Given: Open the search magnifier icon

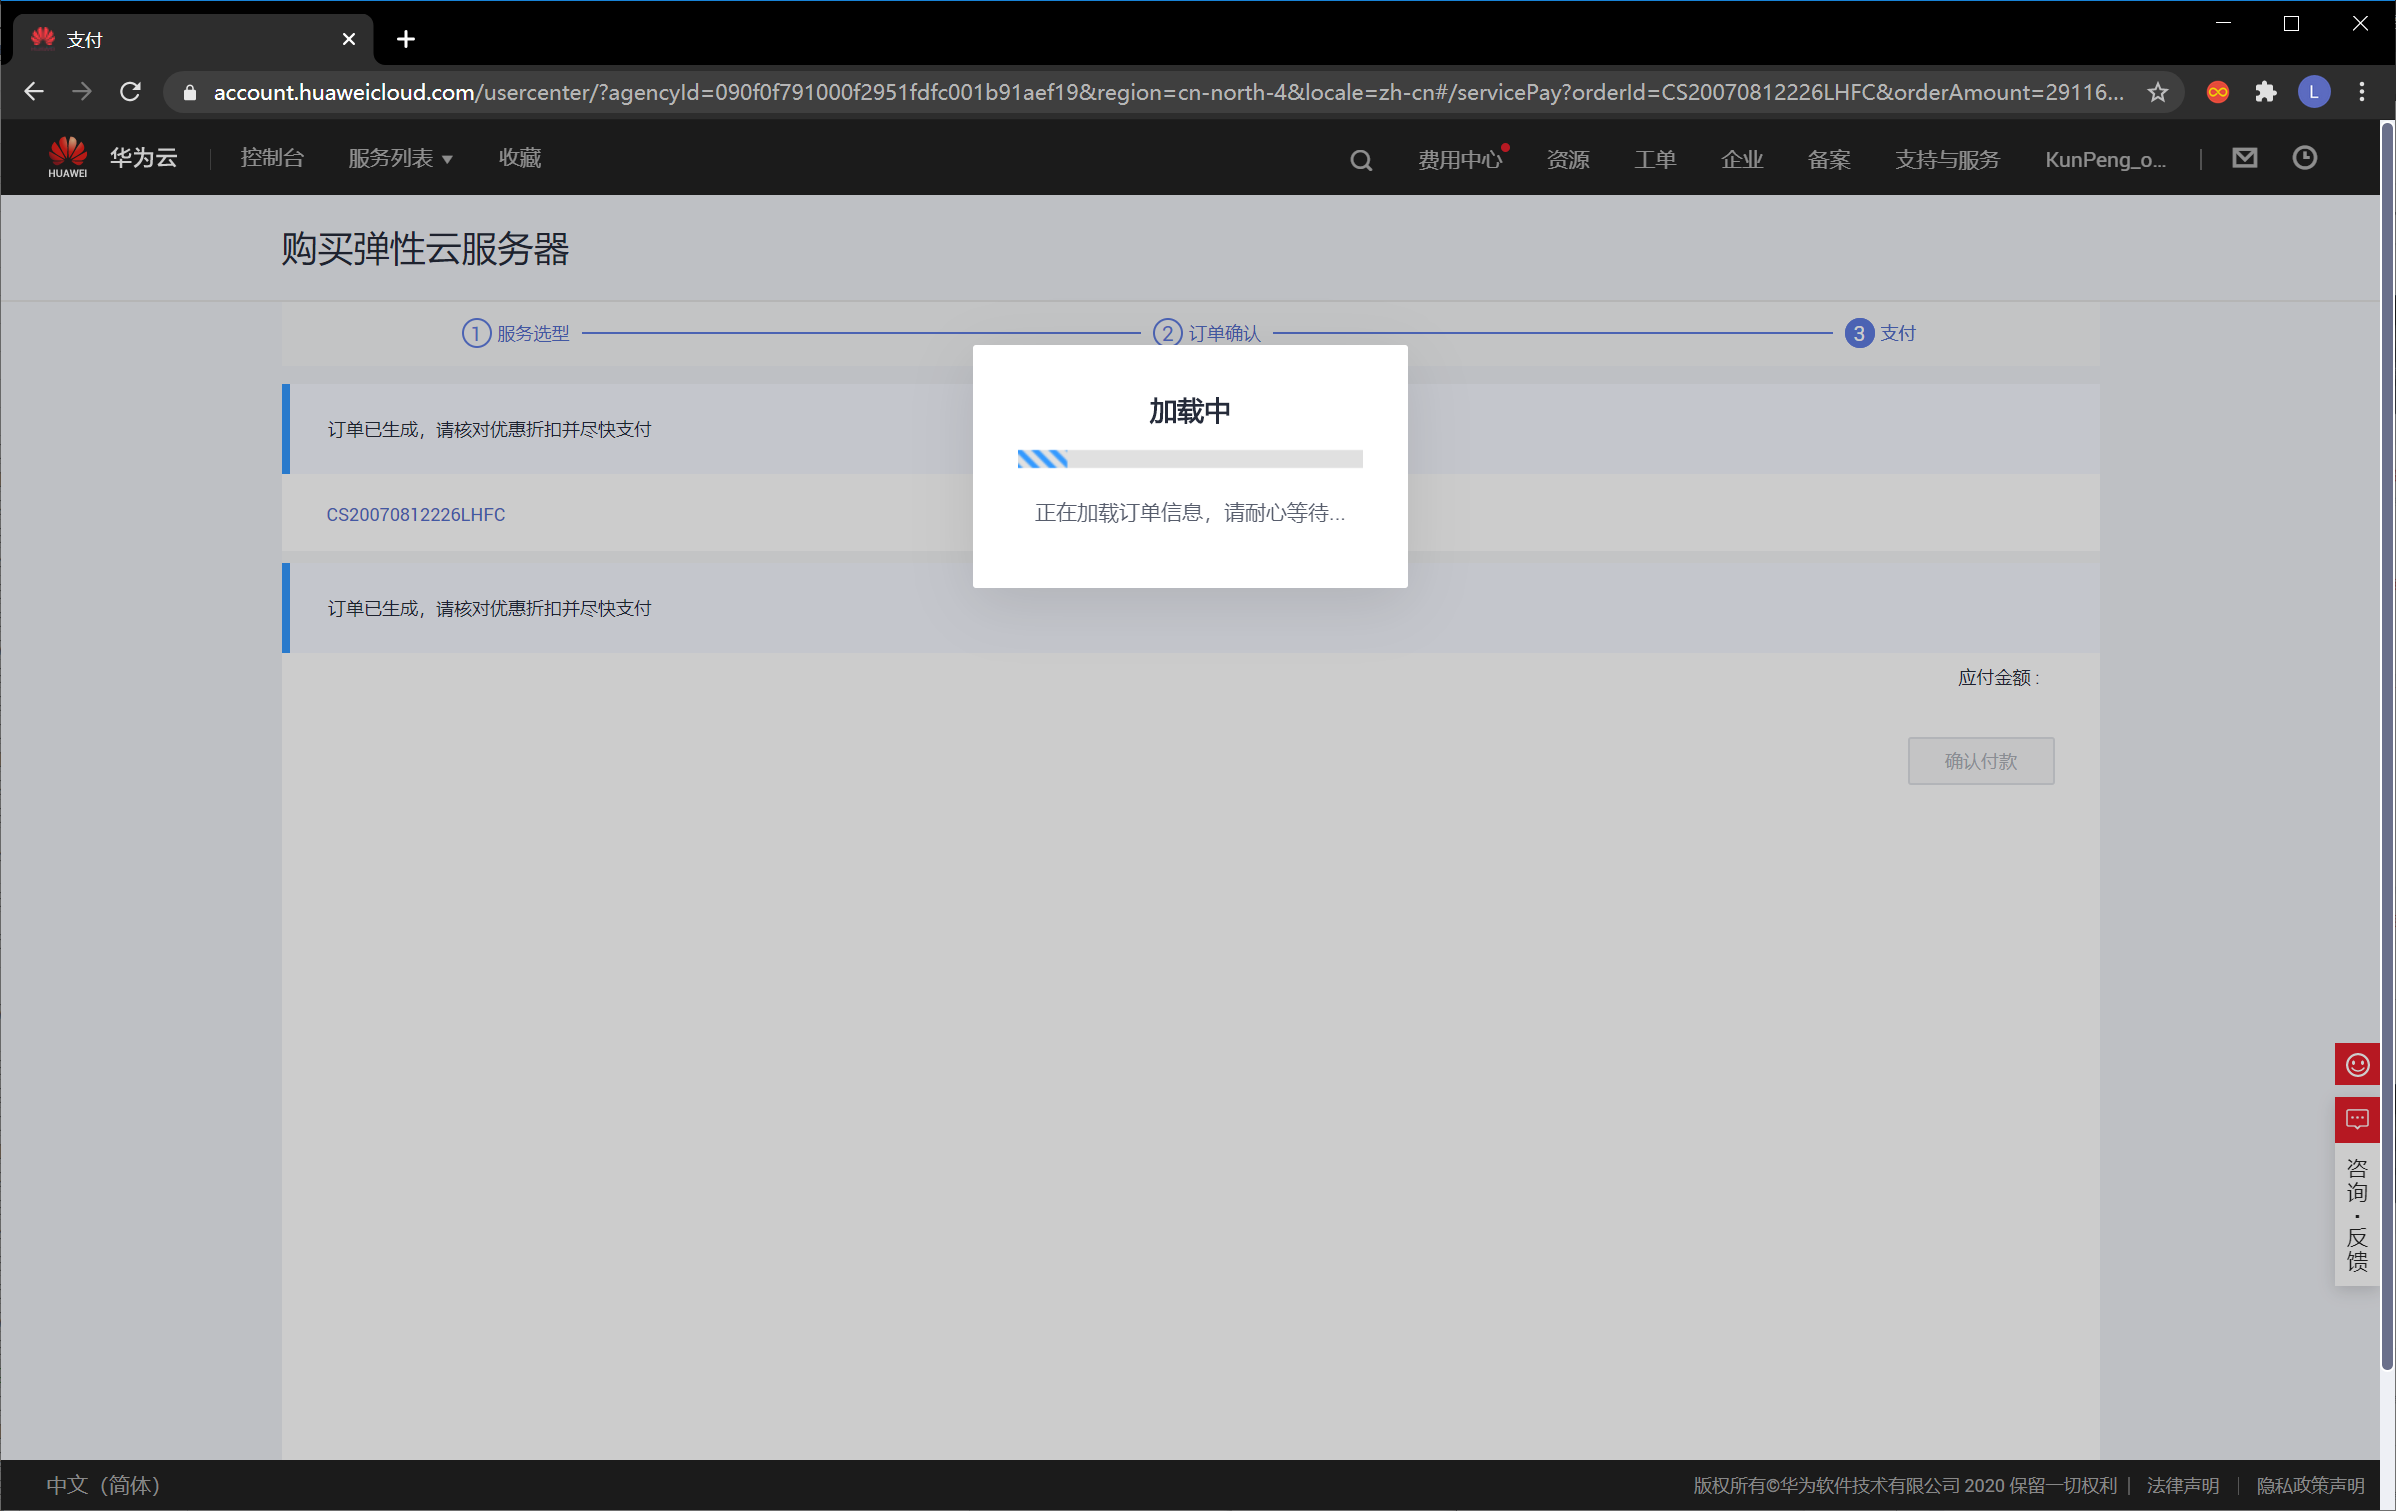Looking at the screenshot, I should point(1360,160).
